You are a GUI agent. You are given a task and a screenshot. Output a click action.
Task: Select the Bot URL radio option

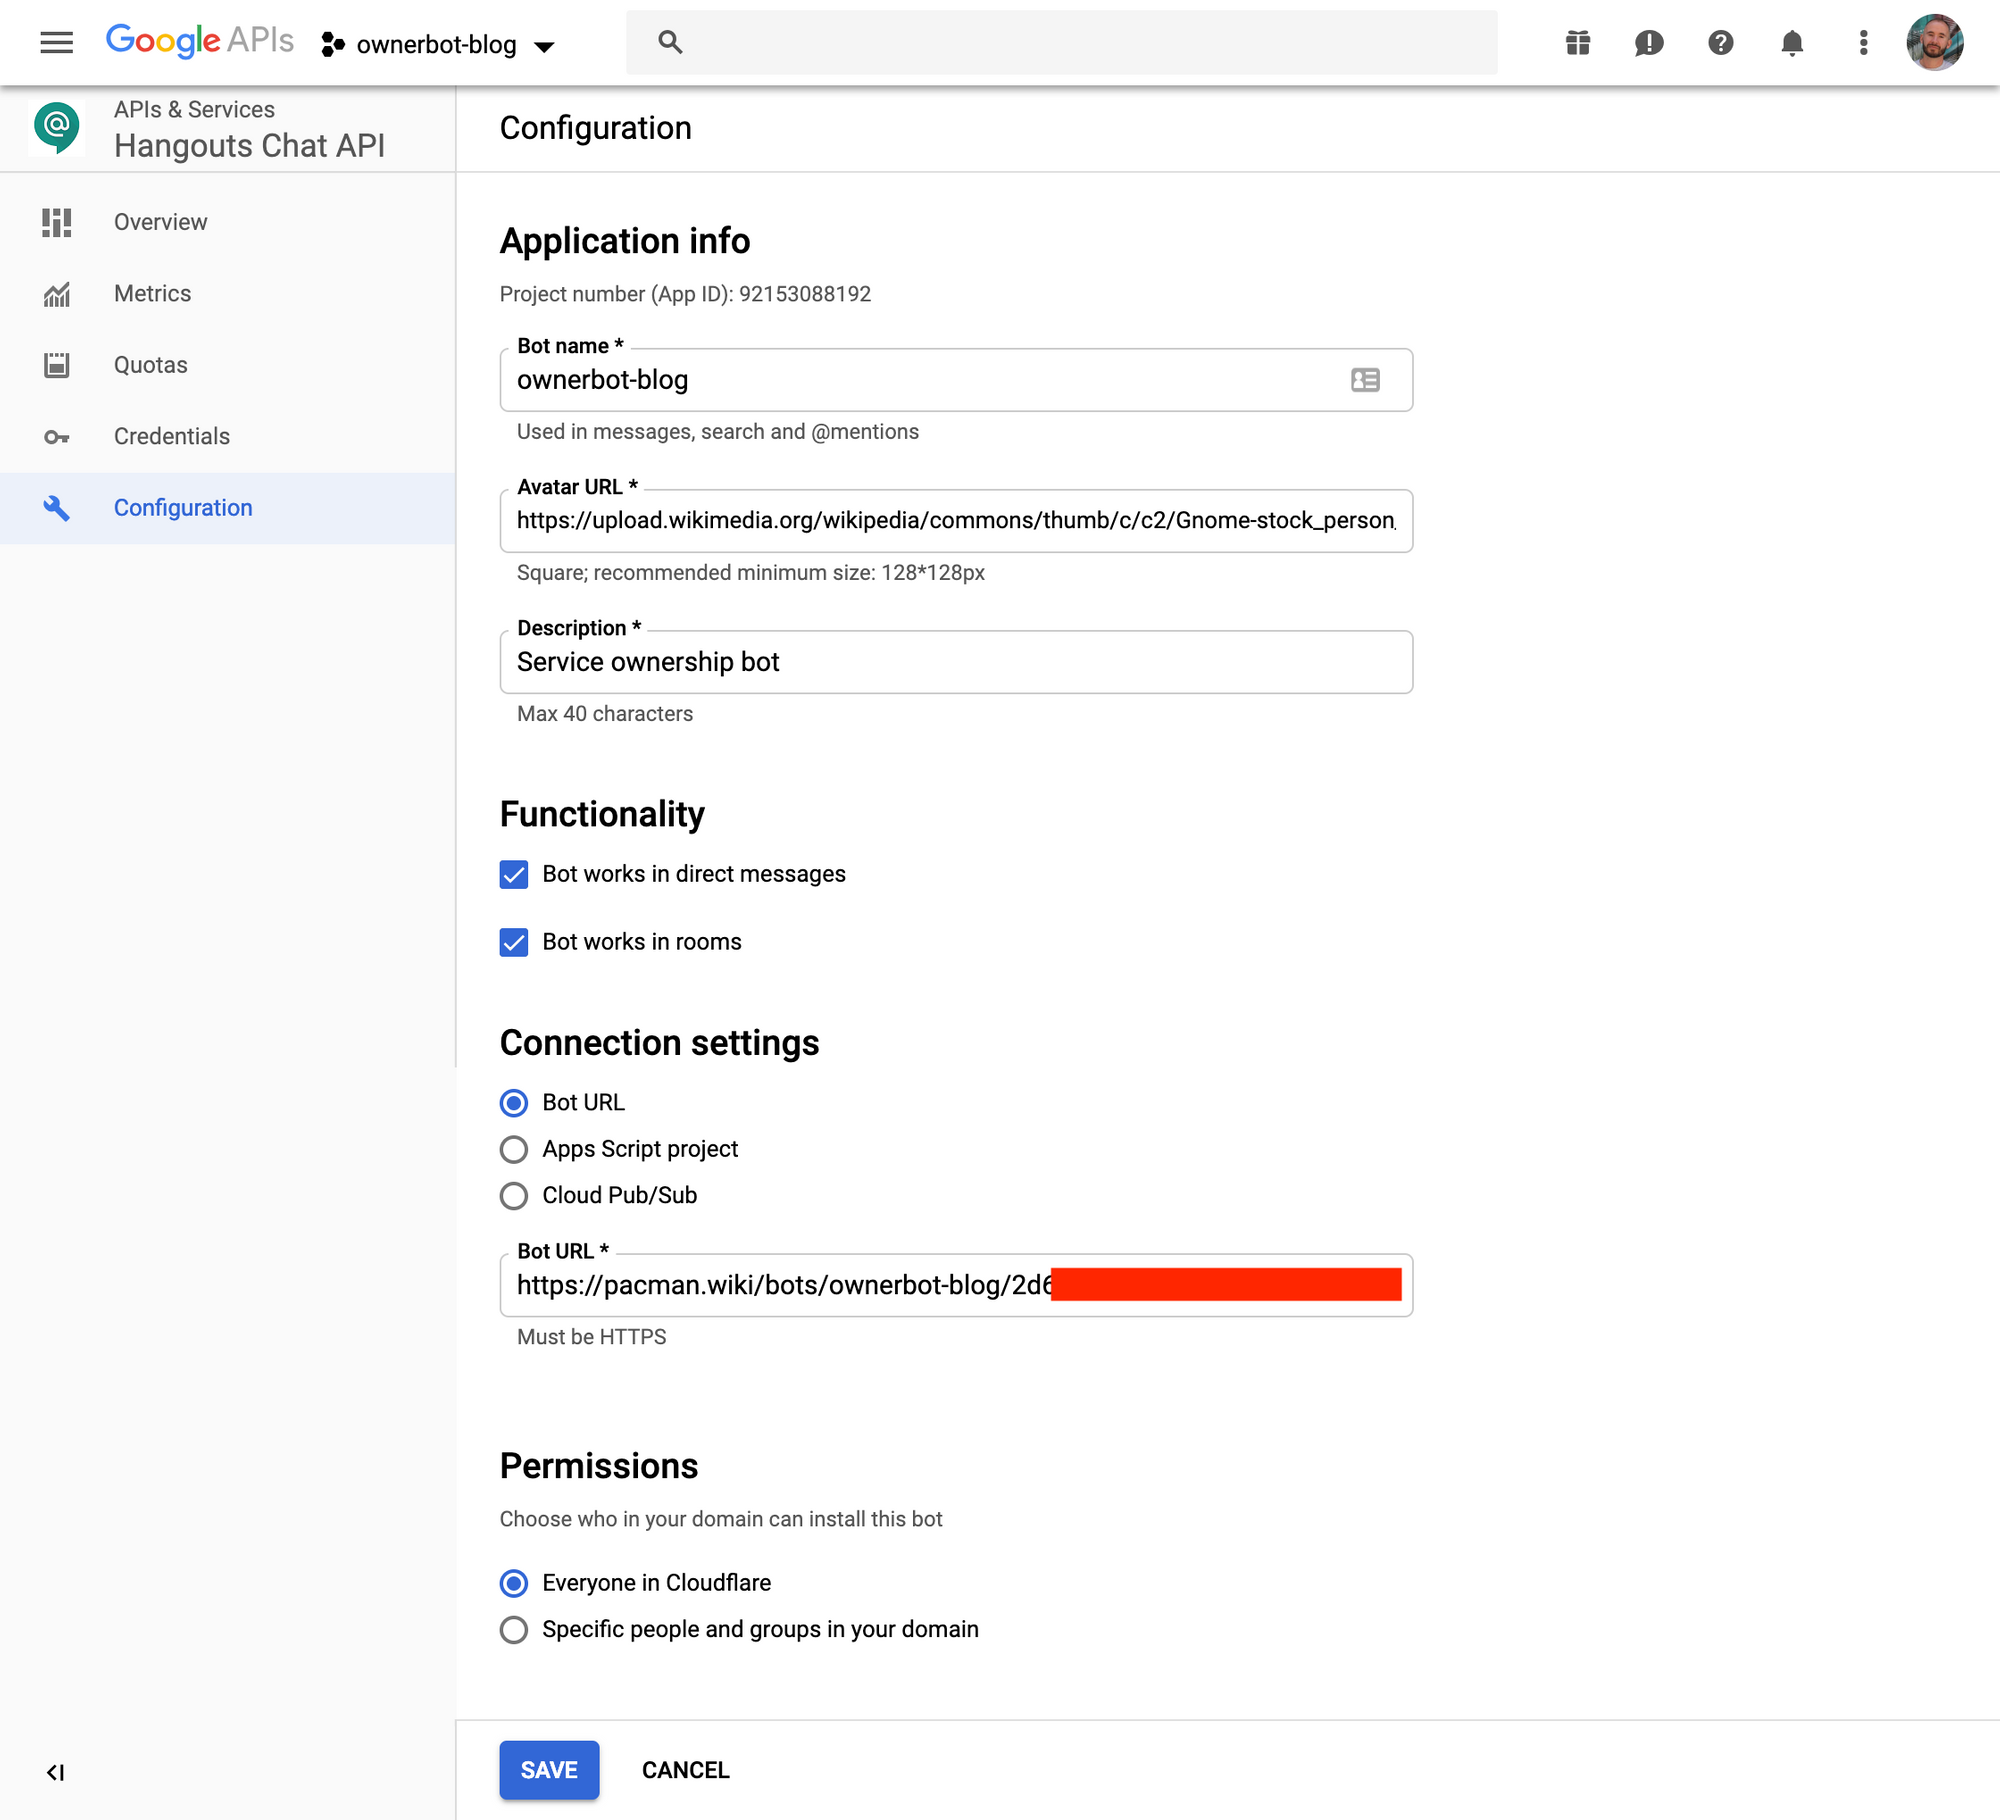(514, 1103)
